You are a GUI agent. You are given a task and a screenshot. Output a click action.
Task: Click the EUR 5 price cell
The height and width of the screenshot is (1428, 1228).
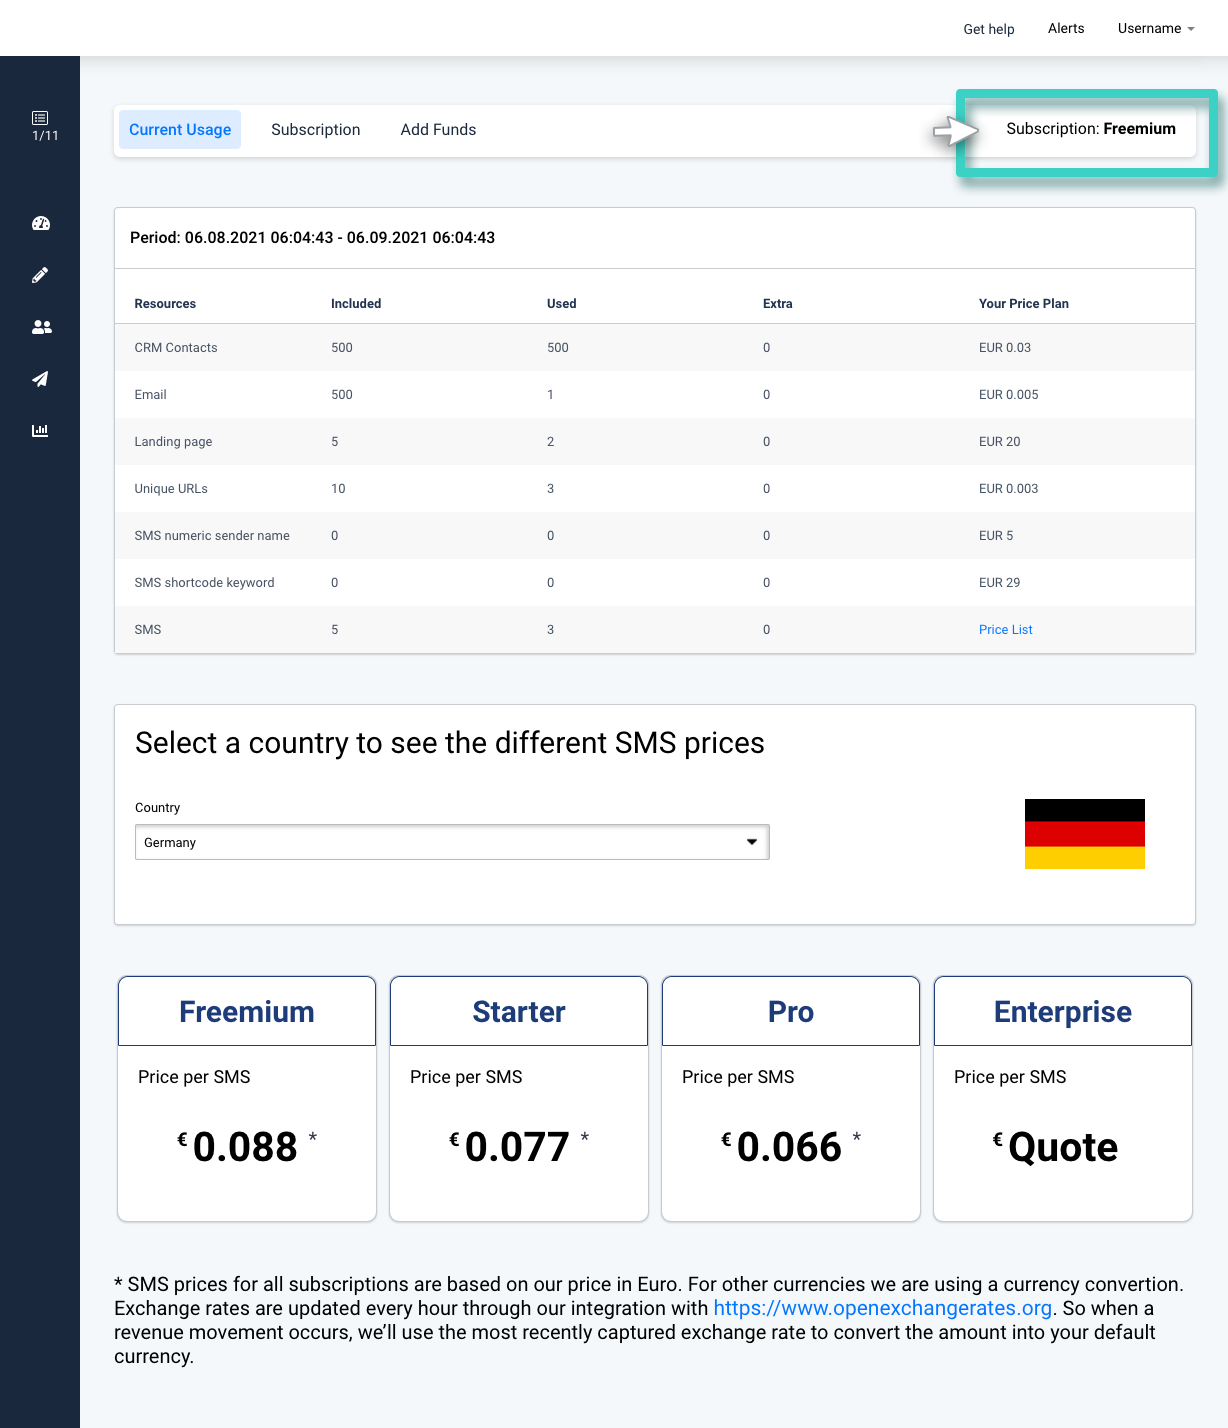click(996, 536)
